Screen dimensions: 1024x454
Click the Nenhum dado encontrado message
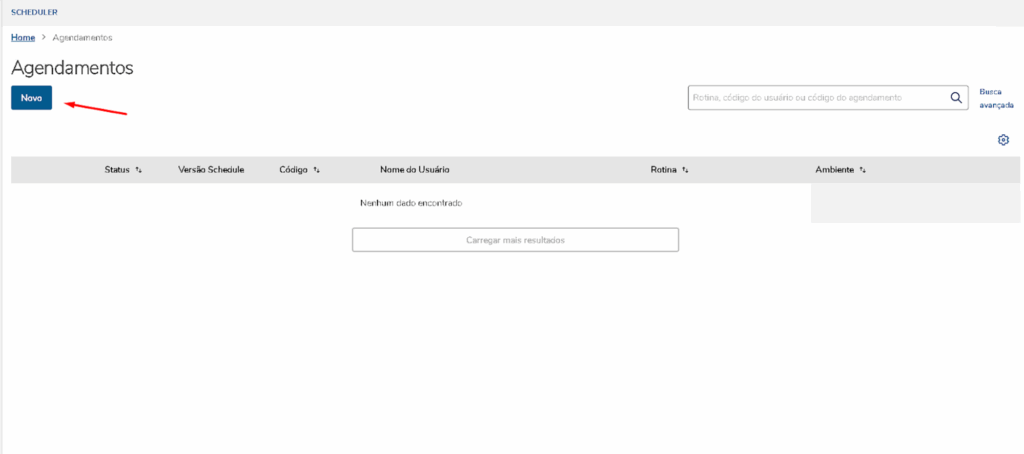point(411,203)
